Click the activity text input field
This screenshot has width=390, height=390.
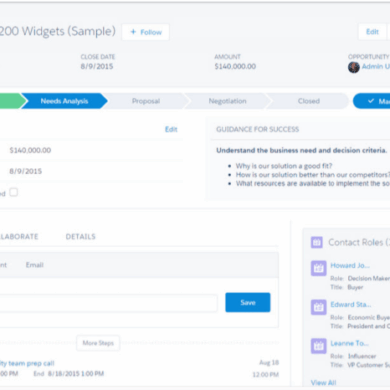click(108, 303)
